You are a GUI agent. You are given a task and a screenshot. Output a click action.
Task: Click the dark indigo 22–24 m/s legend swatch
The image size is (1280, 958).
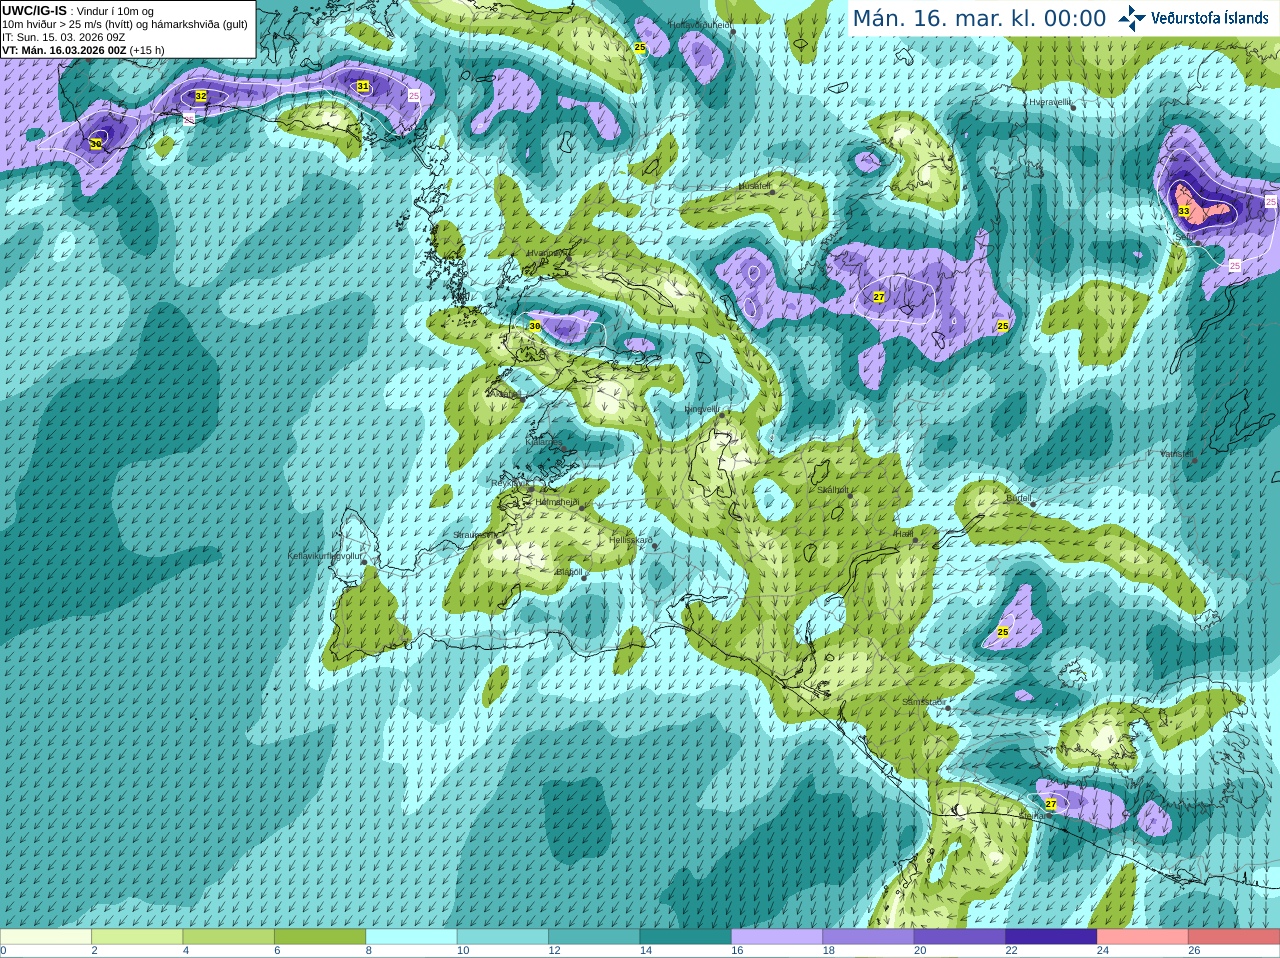1052,937
